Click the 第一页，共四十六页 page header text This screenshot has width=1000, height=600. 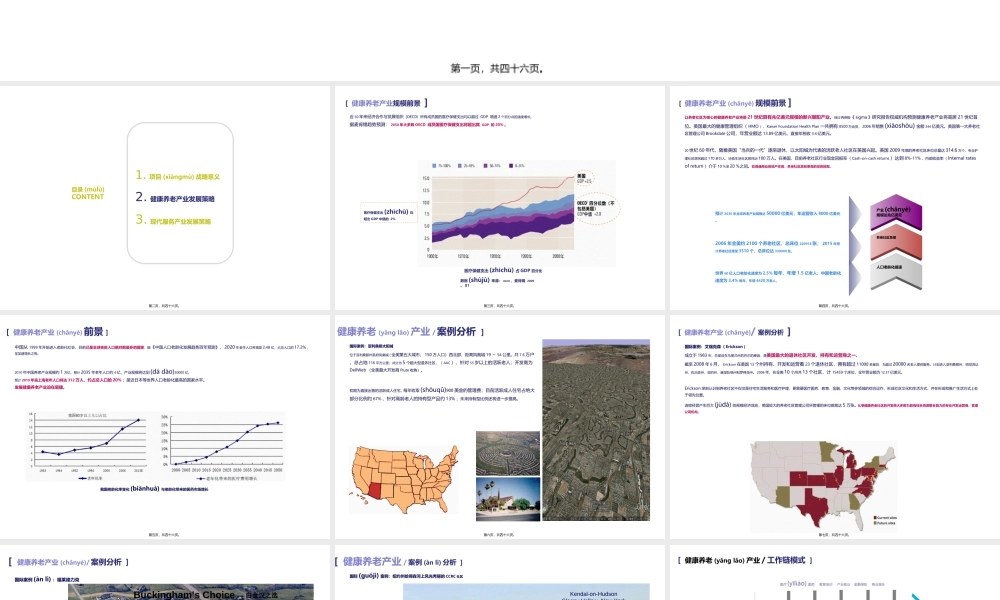pyautogui.click(x=498, y=69)
